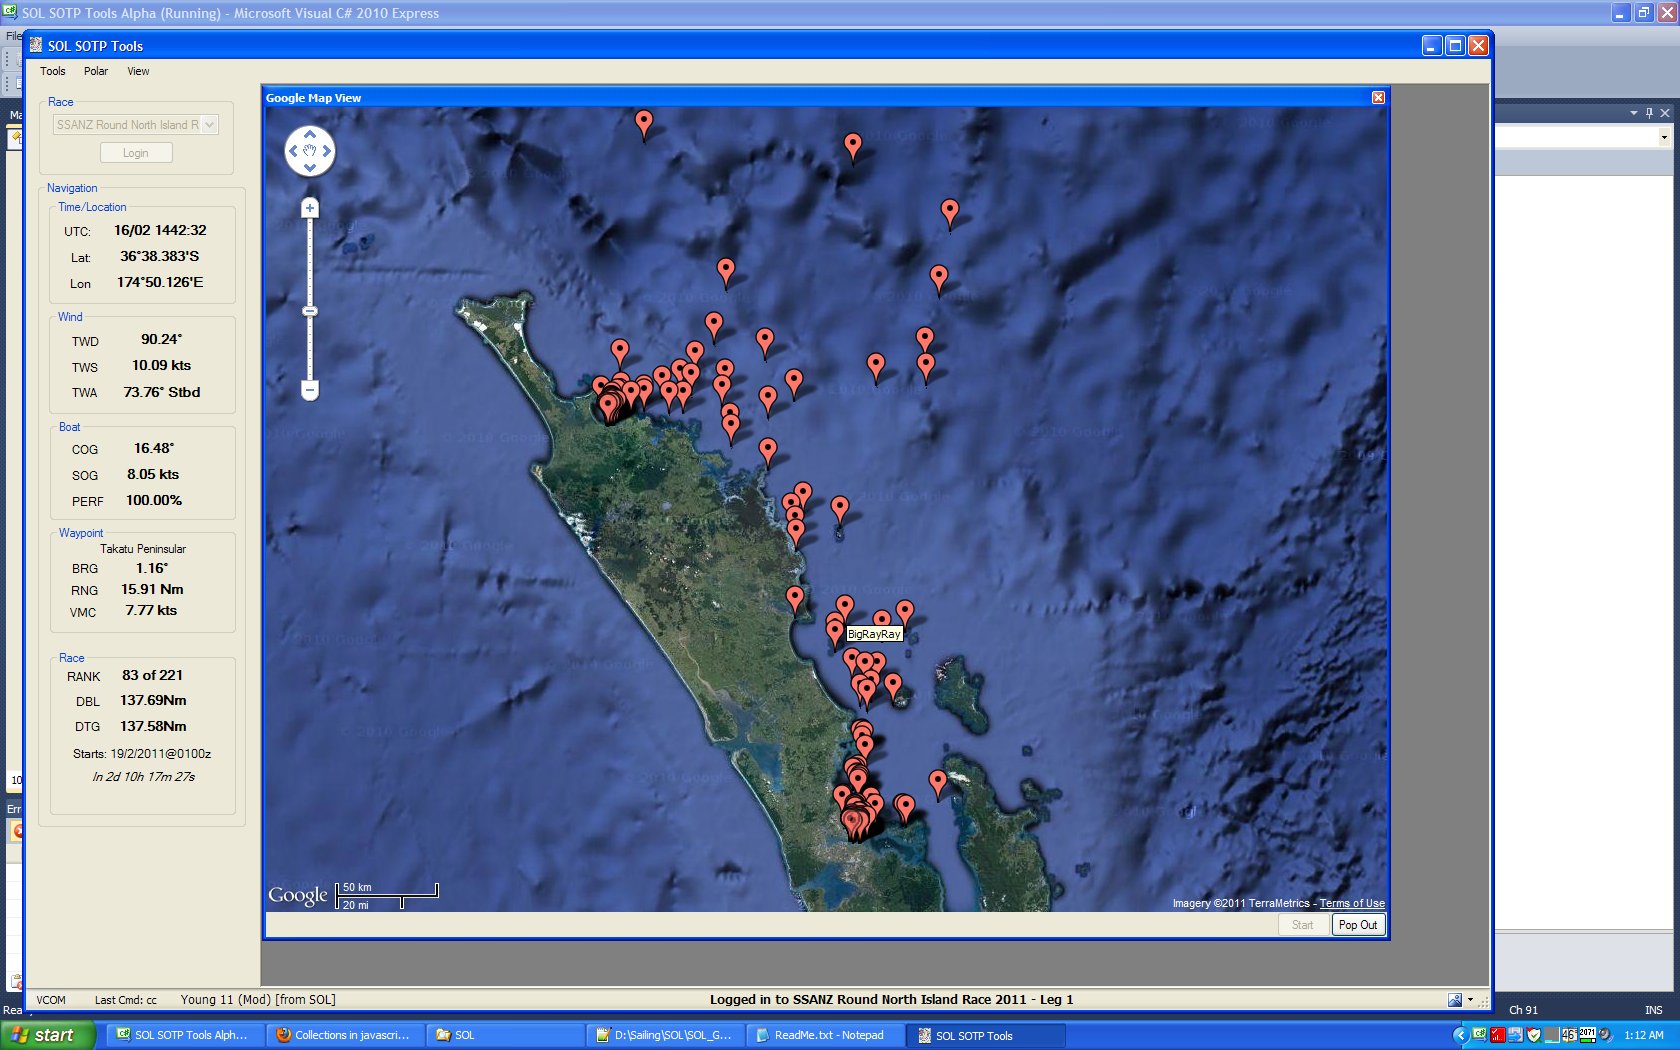Click the RNG value 15.91 Nm
The height and width of the screenshot is (1050, 1680).
(152, 589)
